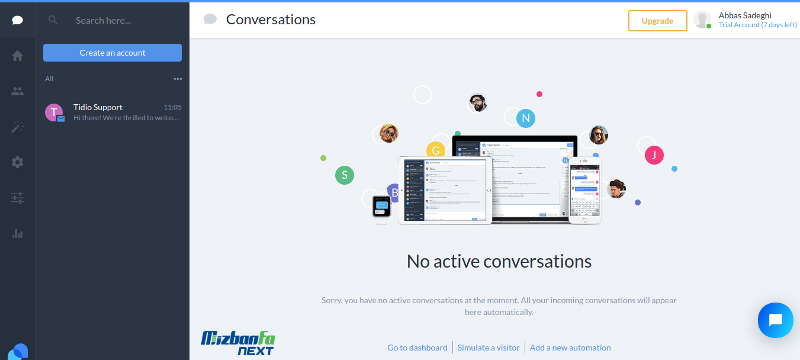Click the Tidio Support 'T' avatar
The image size is (800, 360).
point(54,112)
